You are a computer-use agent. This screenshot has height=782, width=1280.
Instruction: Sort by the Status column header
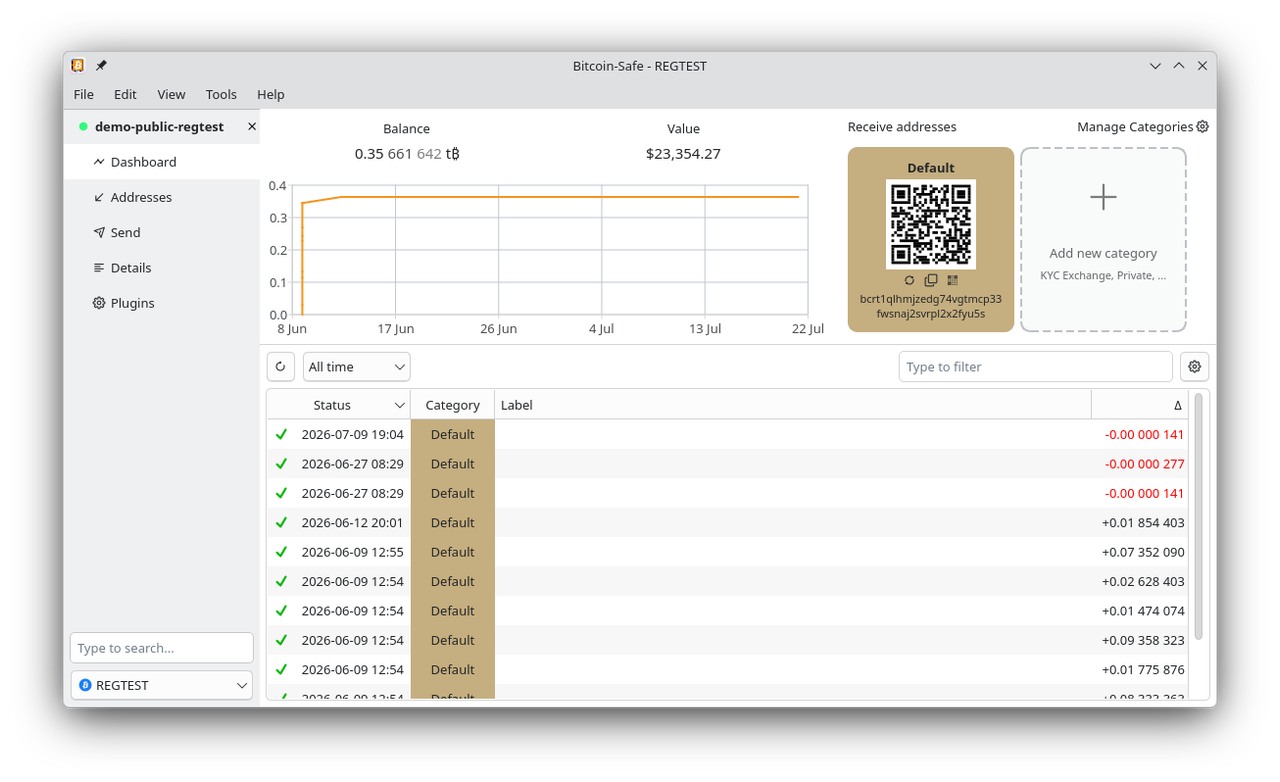coord(339,405)
